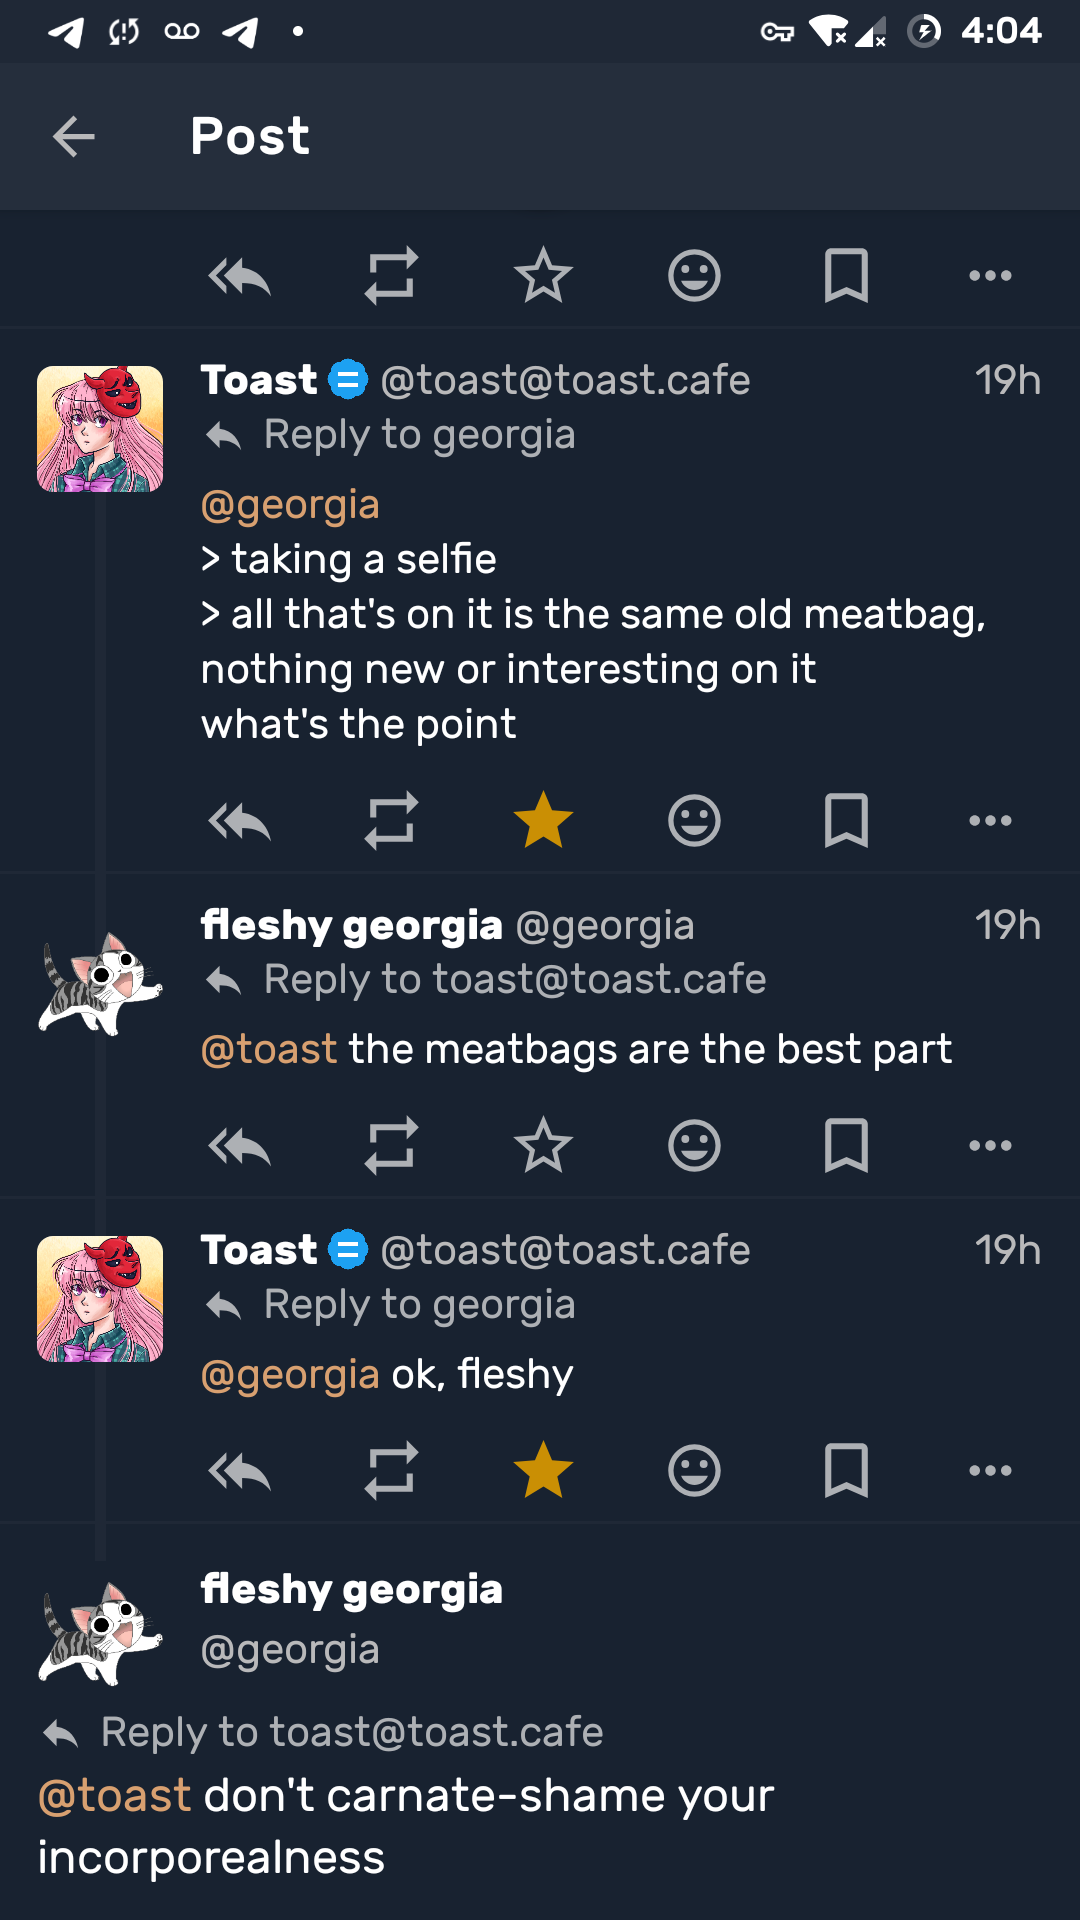Image resolution: width=1080 pixels, height=1920 pixels.
Task: Open more options on georgia's meatbags post
Action: [x=990, y=1146]
